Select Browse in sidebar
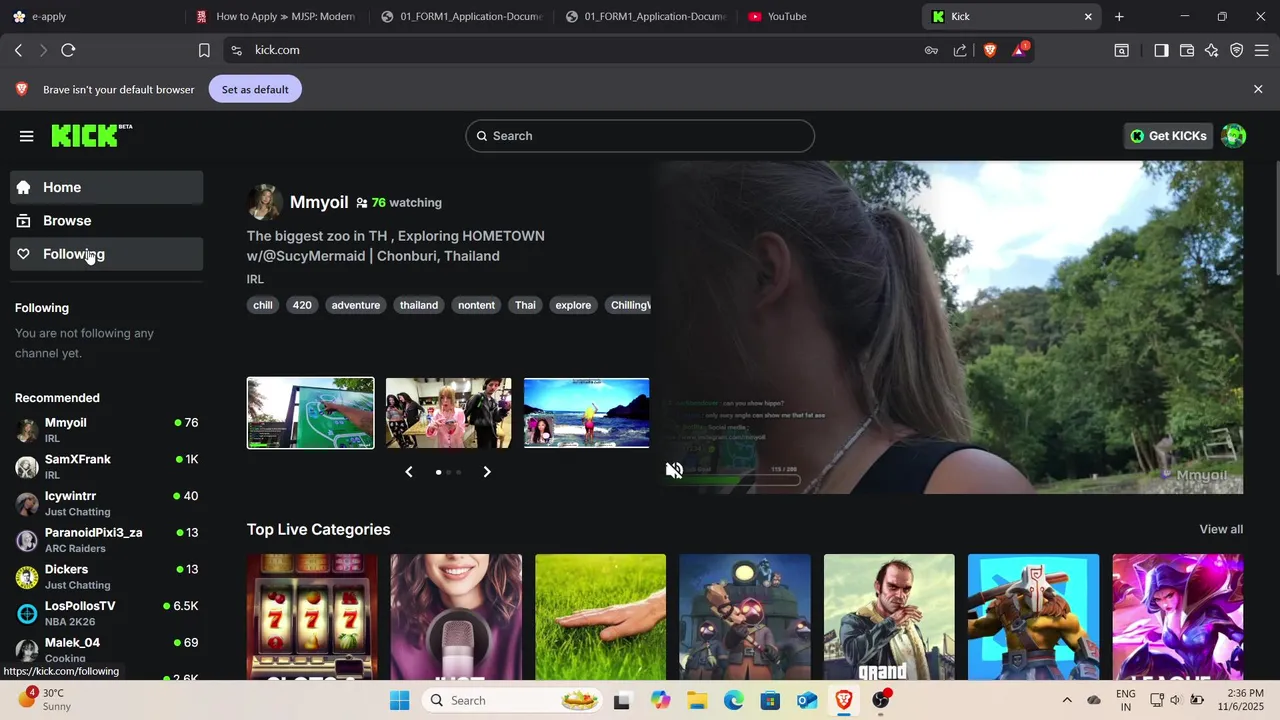Image resolution: width=1280 pixels, height=720 pixels. tap(107, 220)
